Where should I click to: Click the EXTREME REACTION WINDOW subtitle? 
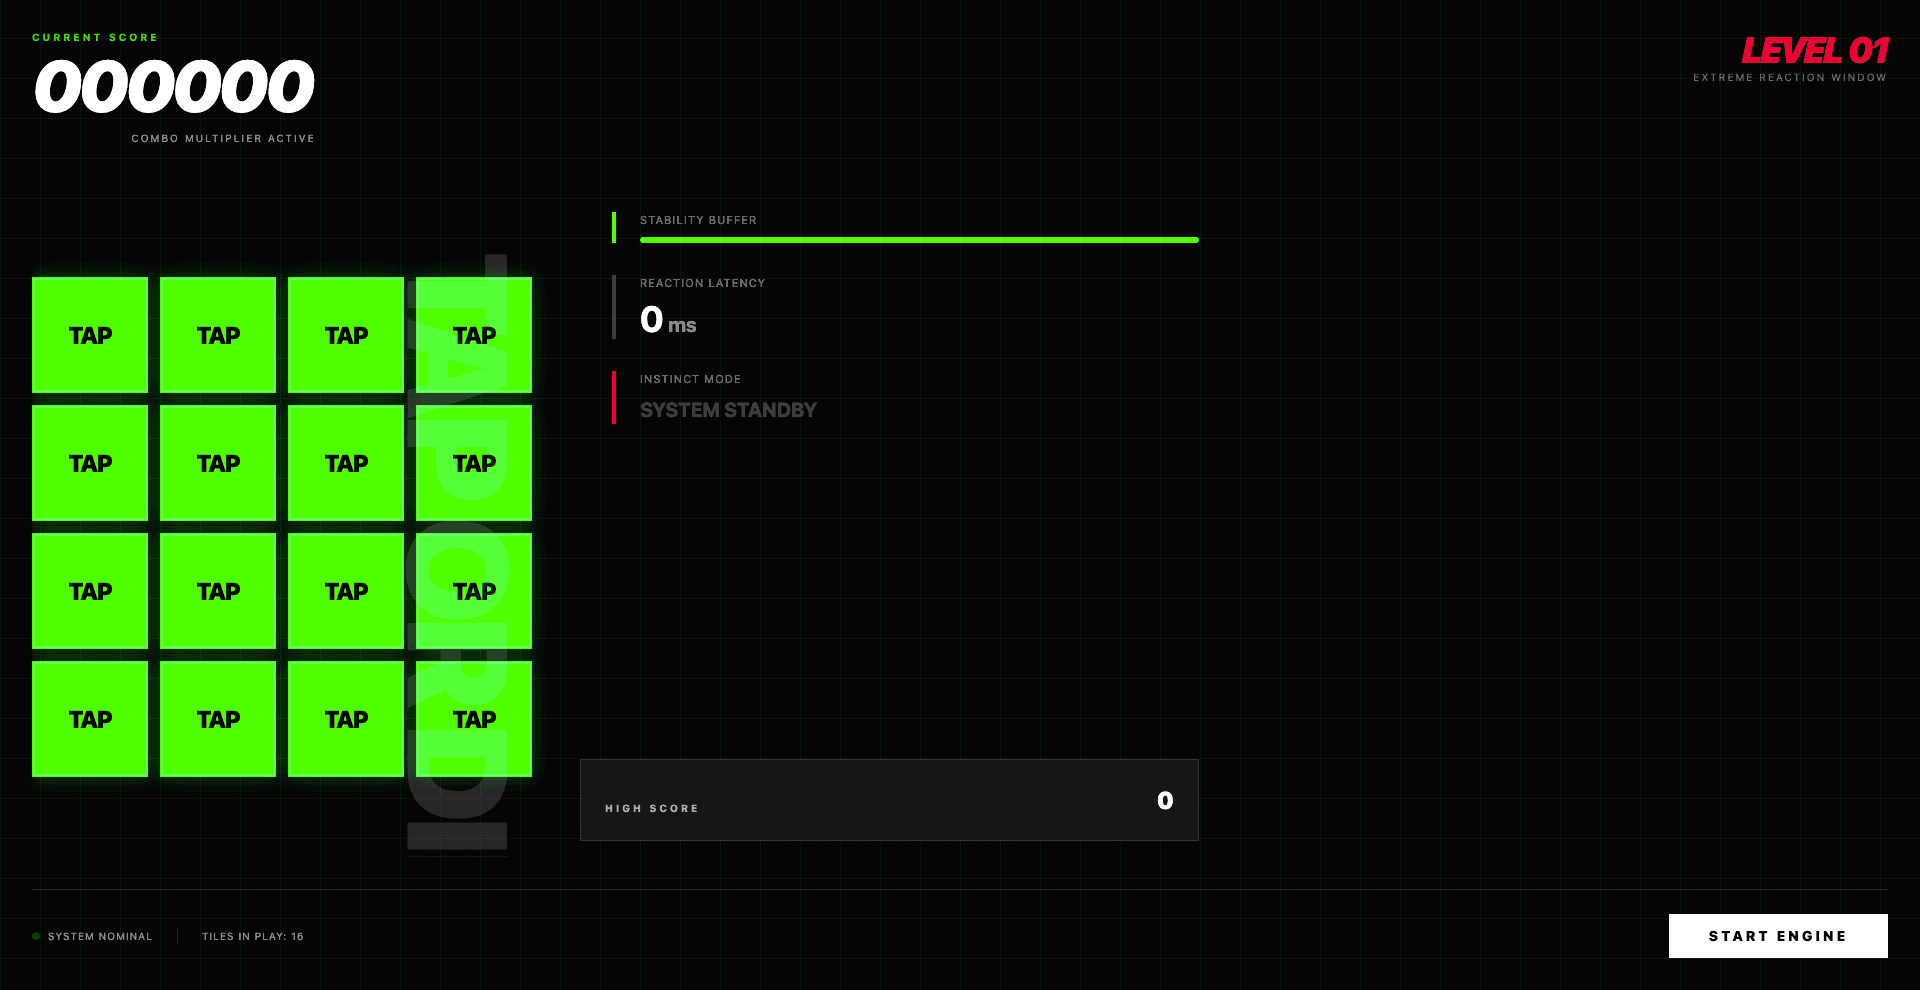point(1790,78)
